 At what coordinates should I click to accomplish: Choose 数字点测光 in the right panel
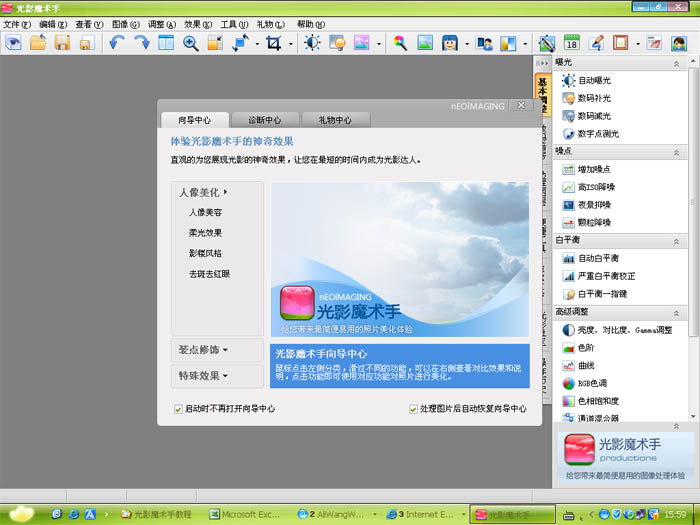[x=590, y=133]
